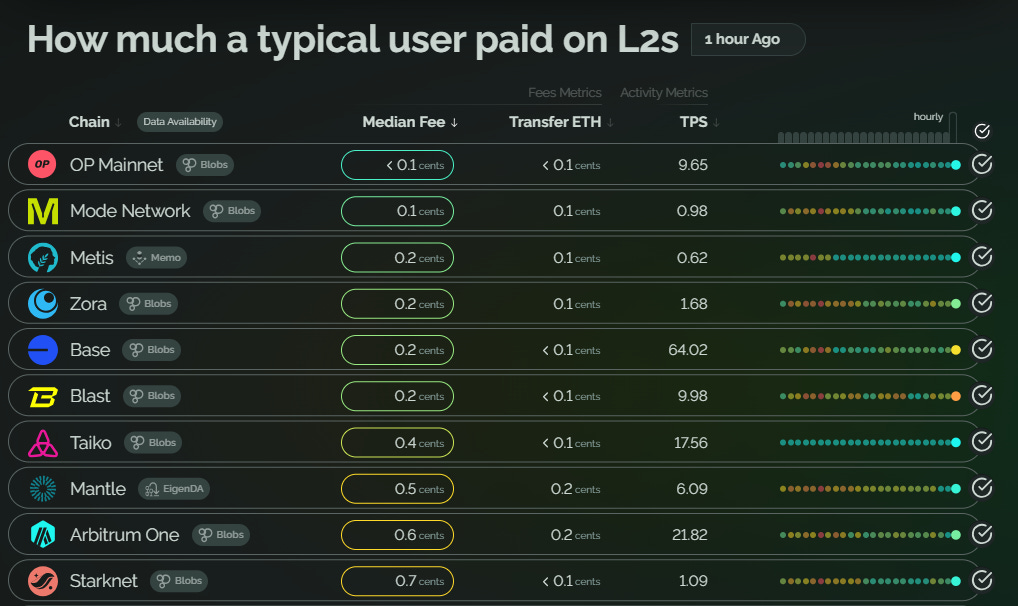Click Mantle's Transfer ETH 0.2 cents value

pyautogui.click(x=575, y=489)
